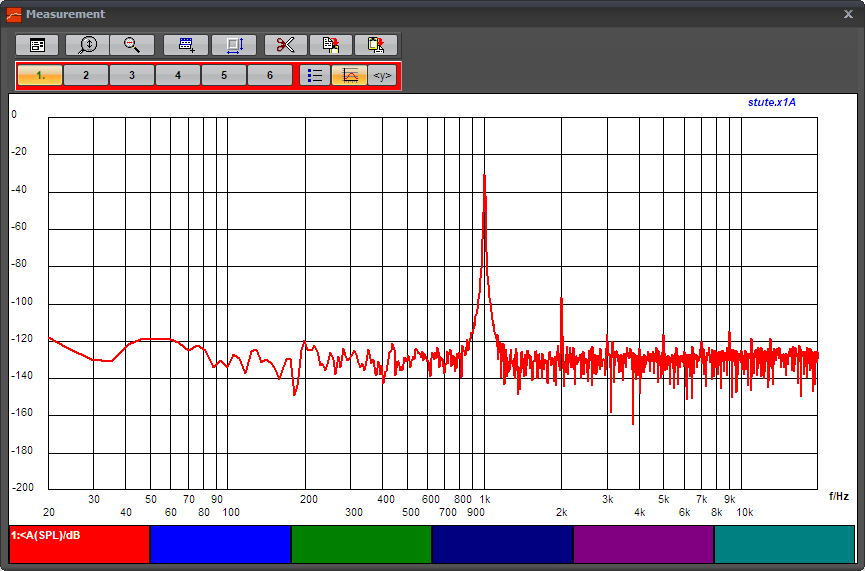Click the 10k frequency axis label
Viewport: 865px width, 571px height.
(745, 513)
